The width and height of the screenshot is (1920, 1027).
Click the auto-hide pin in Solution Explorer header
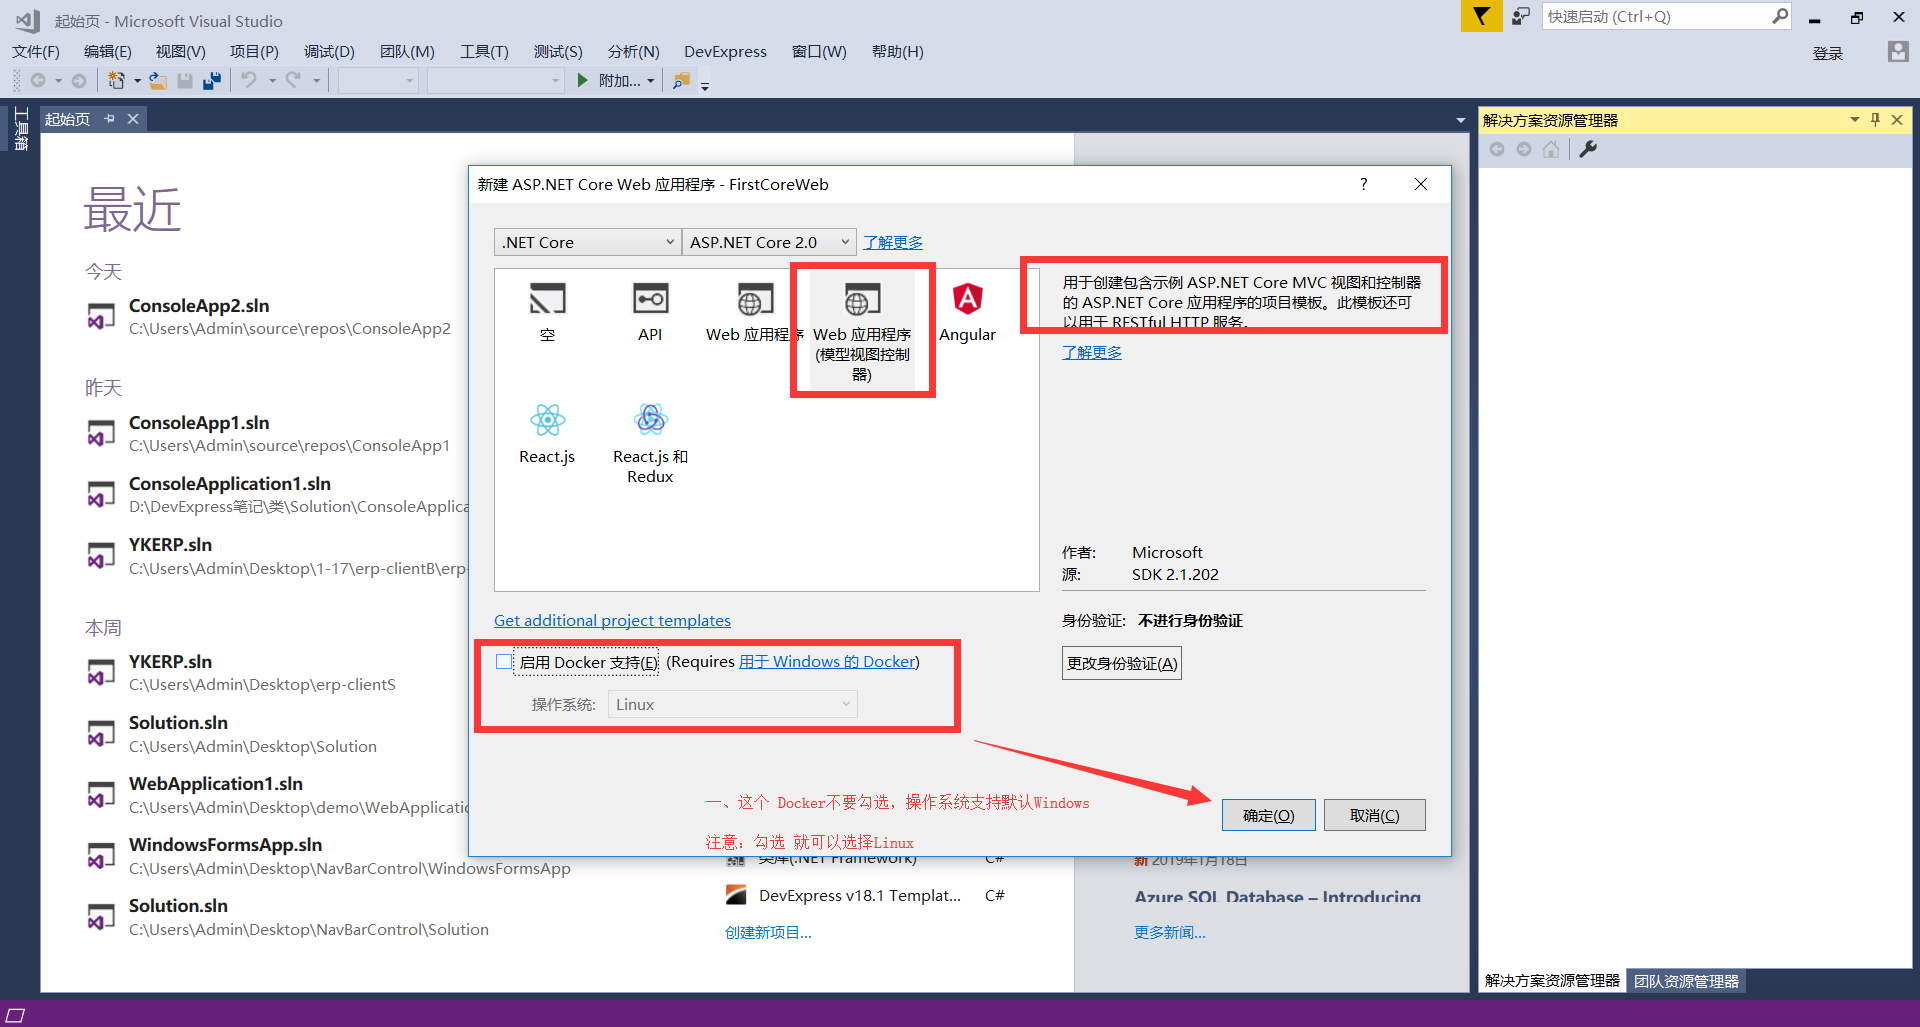[1875, 120]
